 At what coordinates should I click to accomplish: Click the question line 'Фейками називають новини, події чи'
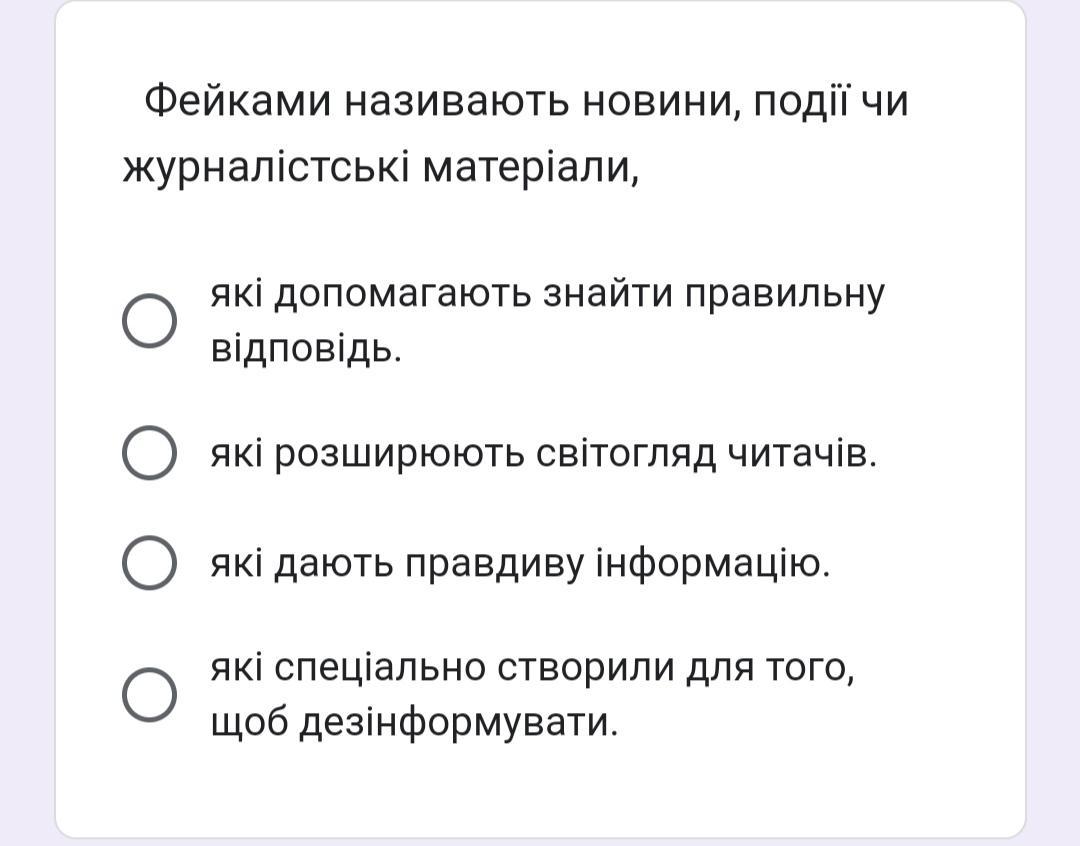526,102
